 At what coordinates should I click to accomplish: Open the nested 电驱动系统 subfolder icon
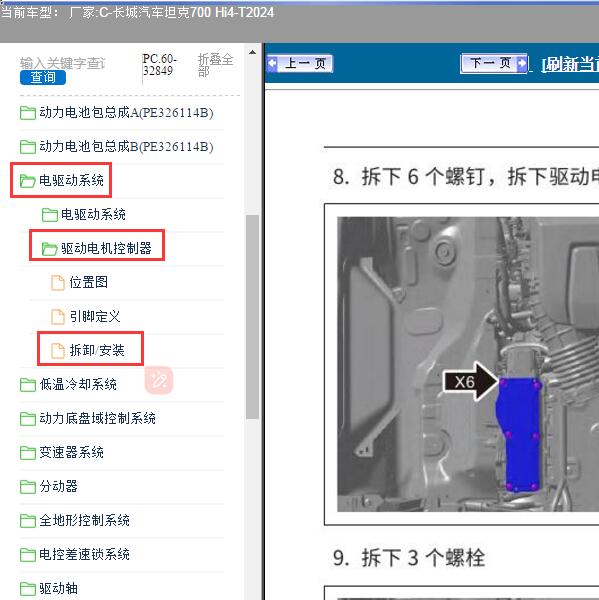pos(50,215)
